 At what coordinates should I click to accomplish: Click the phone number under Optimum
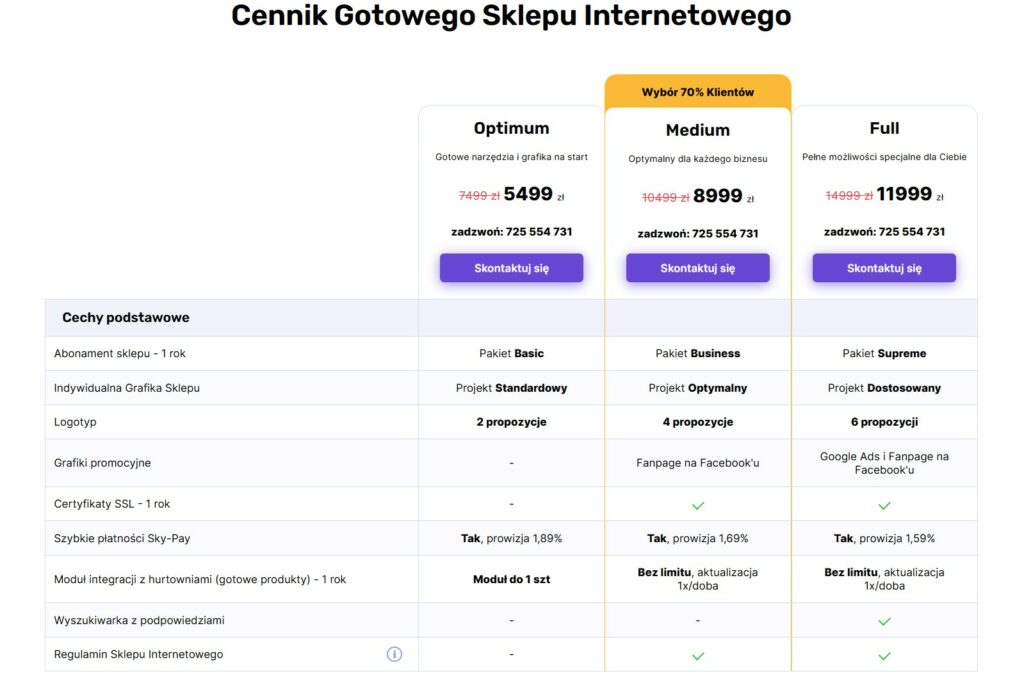[x=511, y=231]
